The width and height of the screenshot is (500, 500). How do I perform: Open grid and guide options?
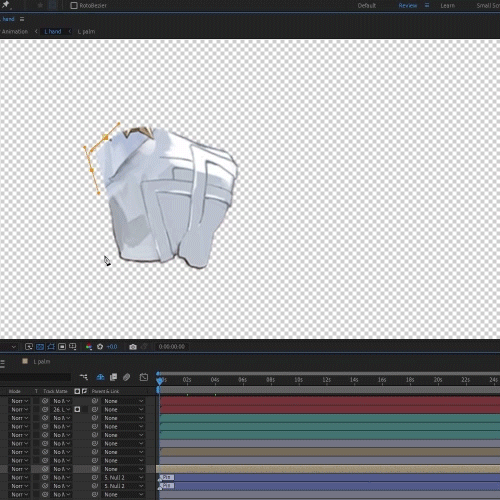click(x=73, y=347)
